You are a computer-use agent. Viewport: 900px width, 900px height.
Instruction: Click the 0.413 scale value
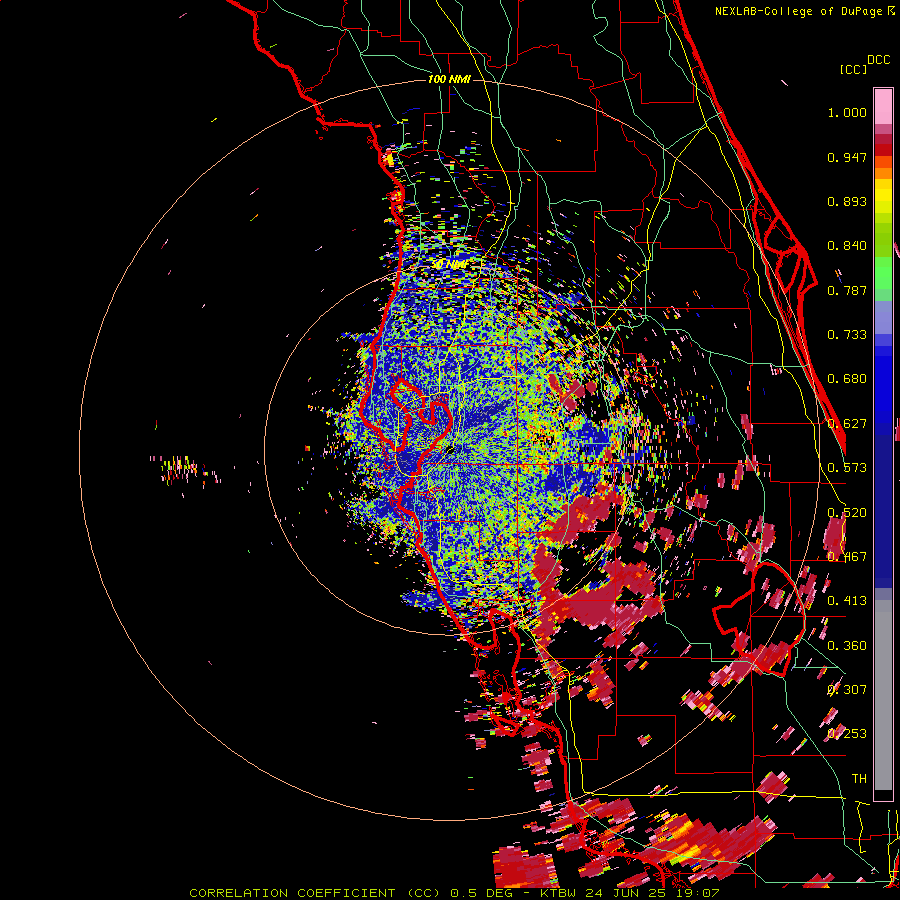click(x=847, y=601)
